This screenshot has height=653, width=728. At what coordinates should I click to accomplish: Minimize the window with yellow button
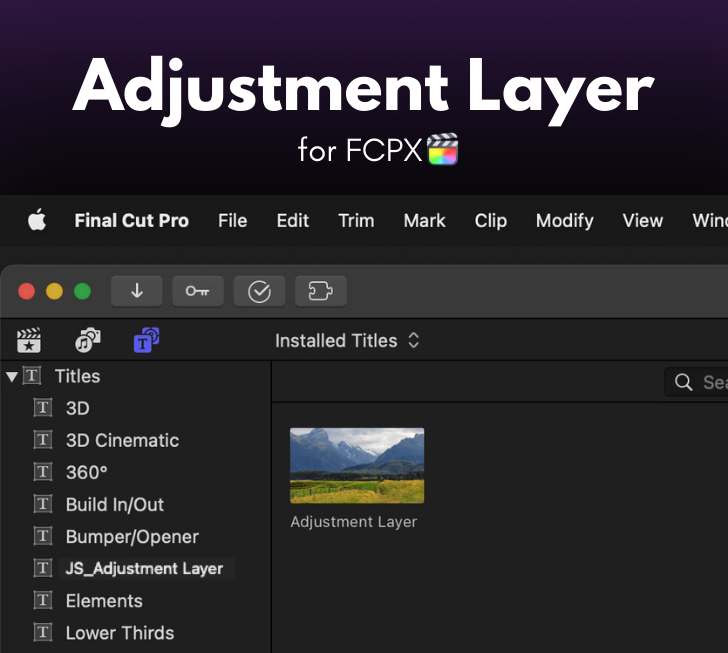click(54, 291)
